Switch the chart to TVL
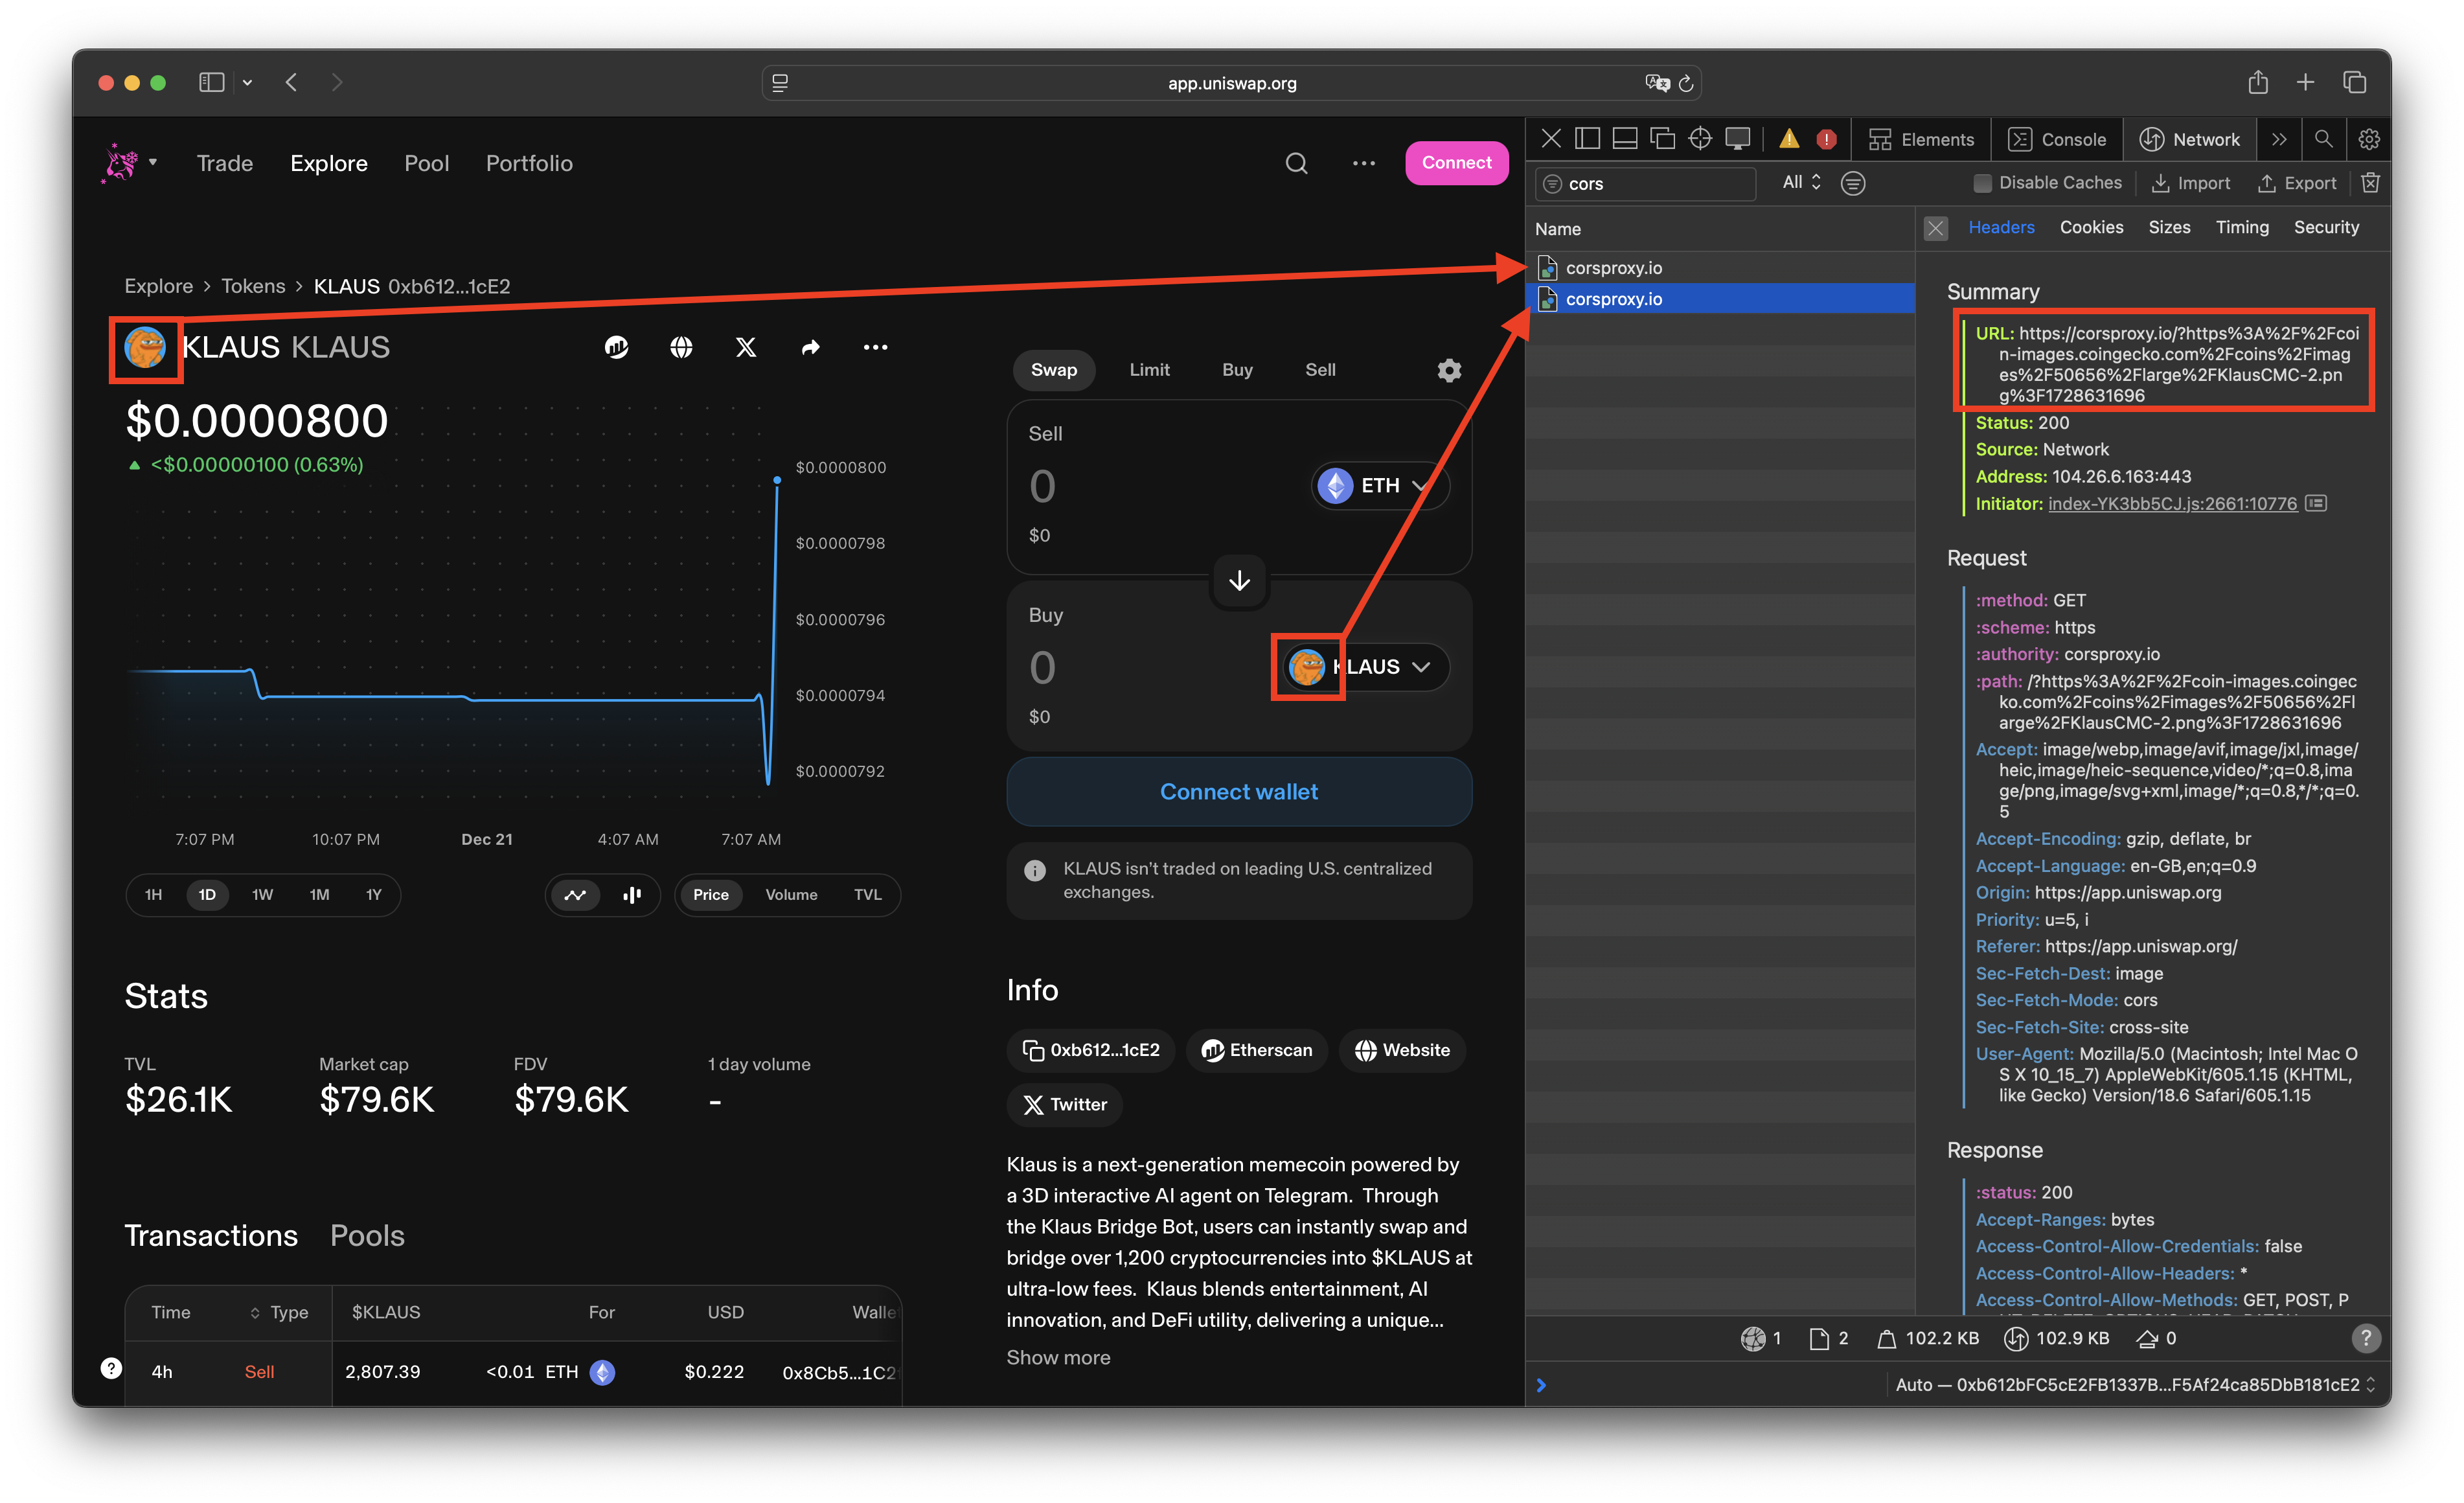2464x1503 pixels. point(867,894)
